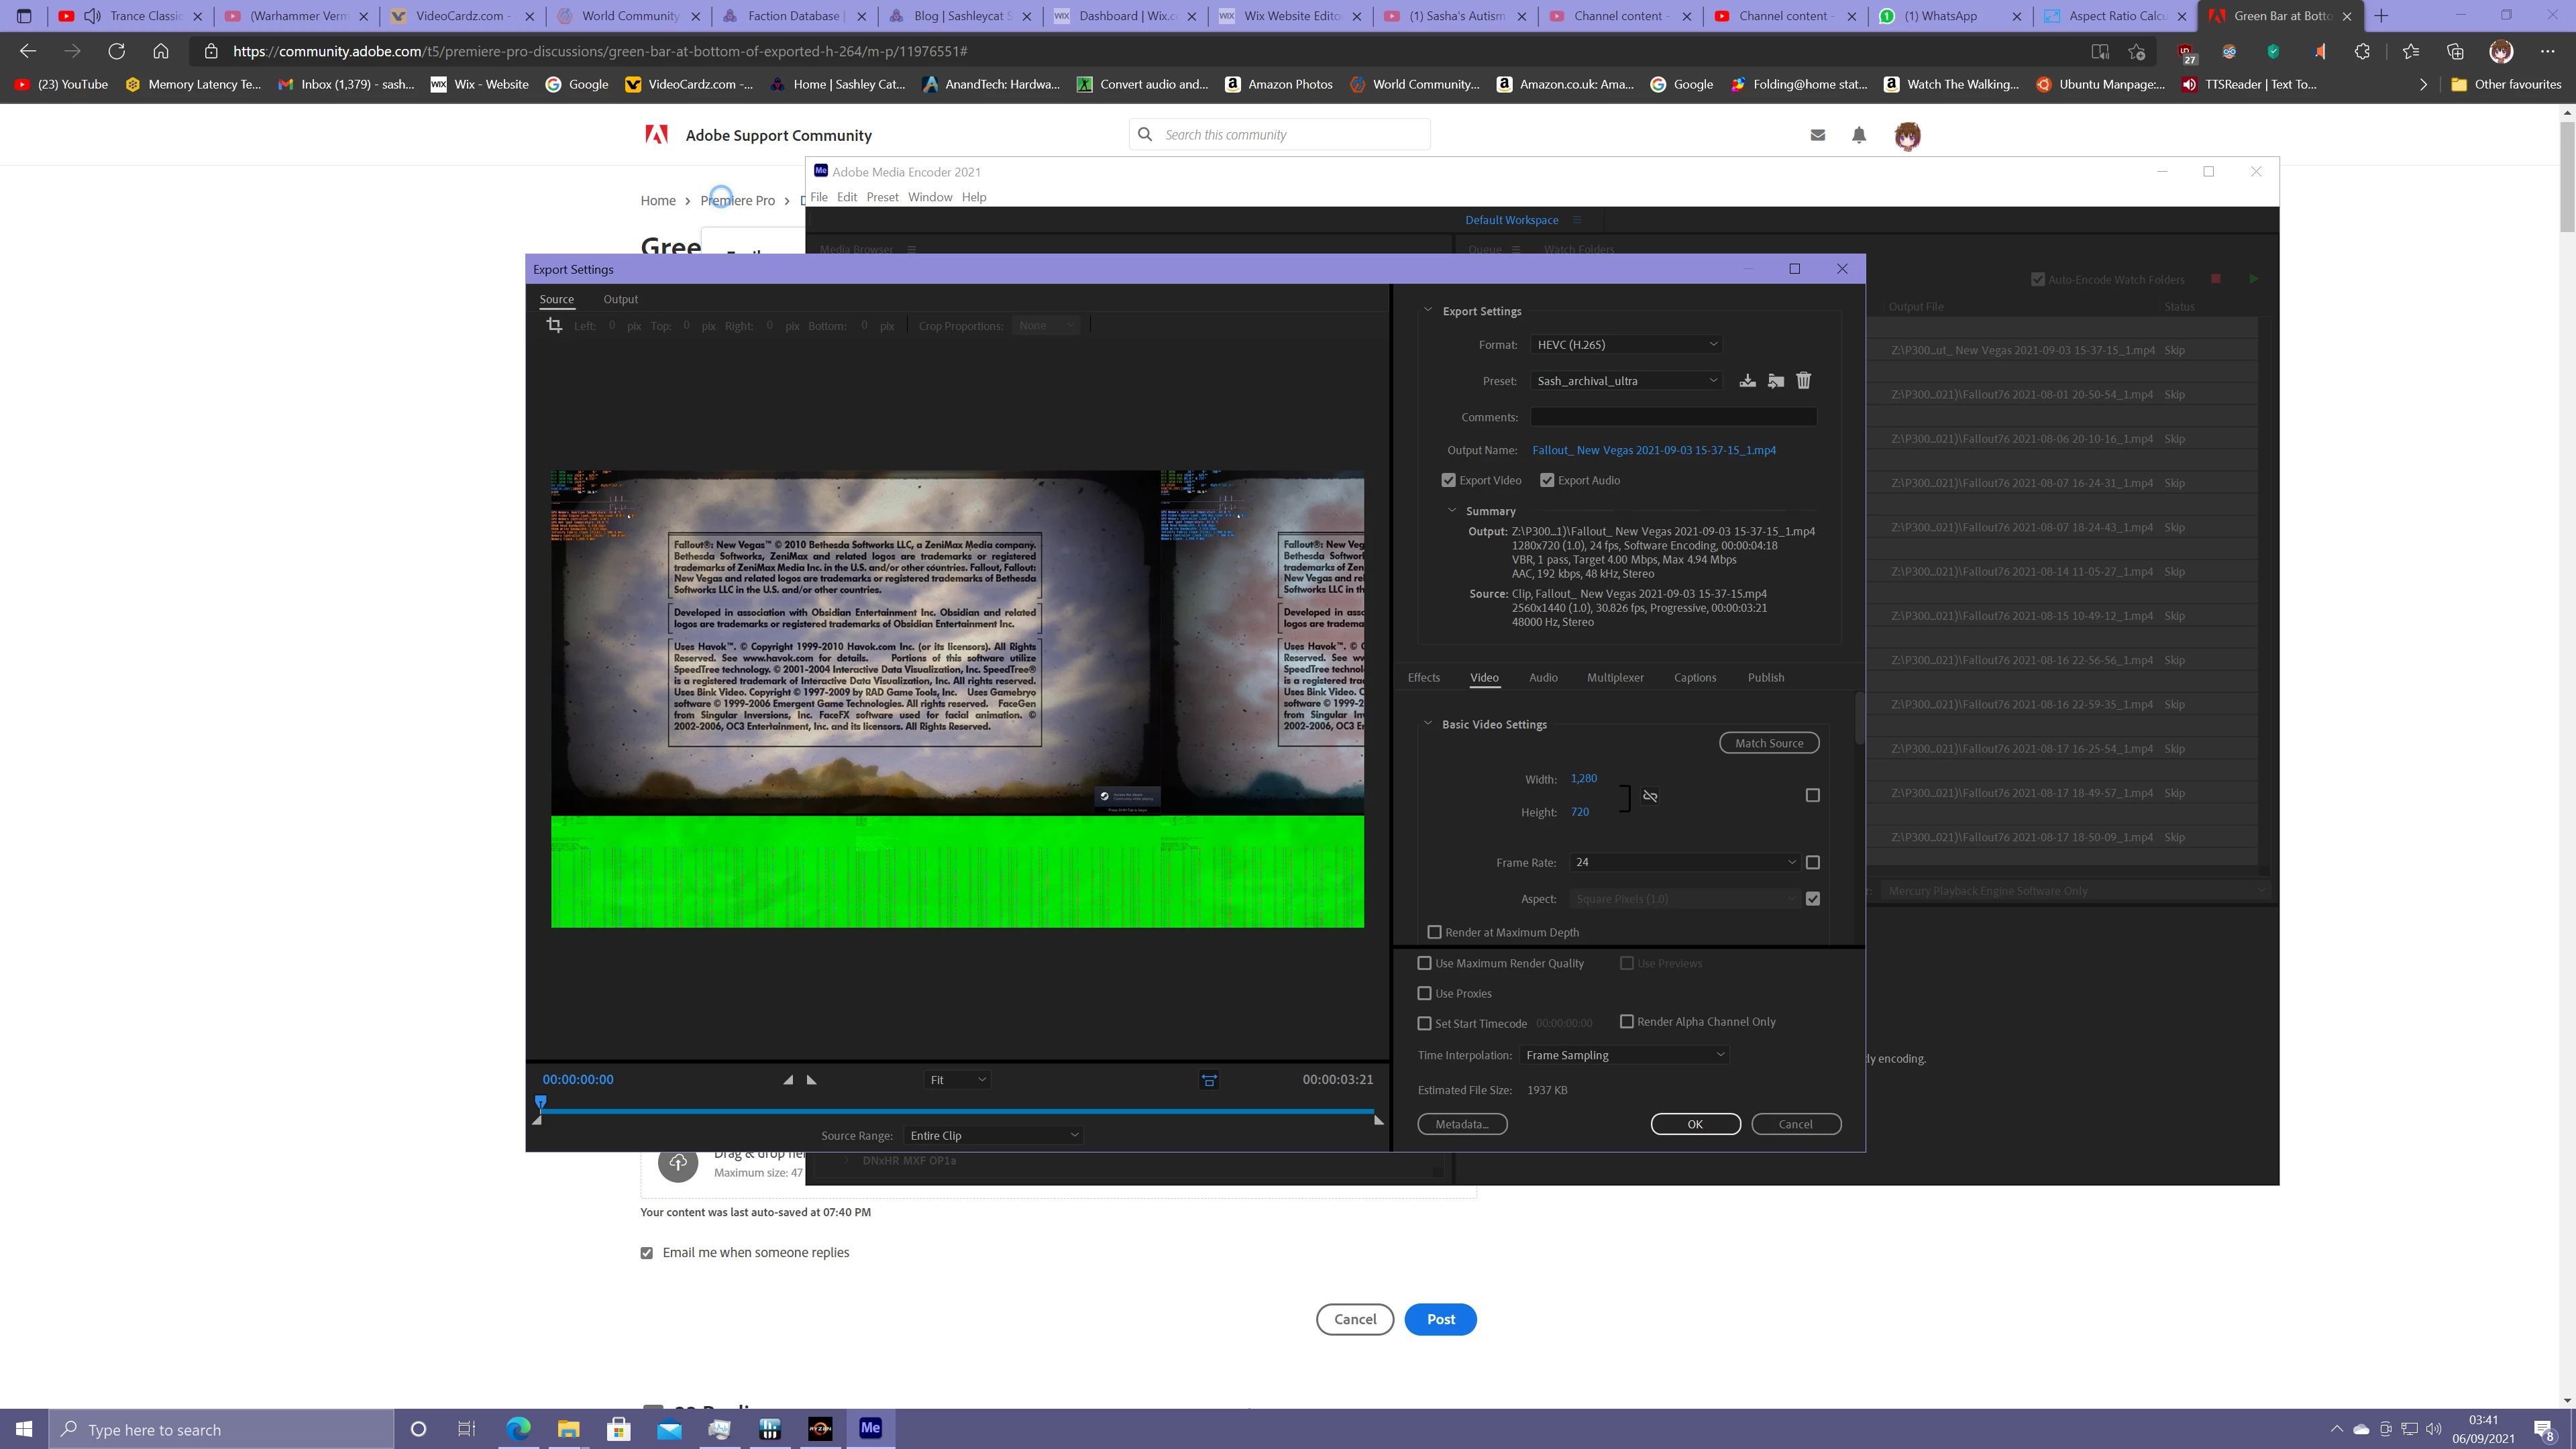Click the aspect ratio correction icon
This screenshot has width=2576, height=1449.
pos(1209,1080)
